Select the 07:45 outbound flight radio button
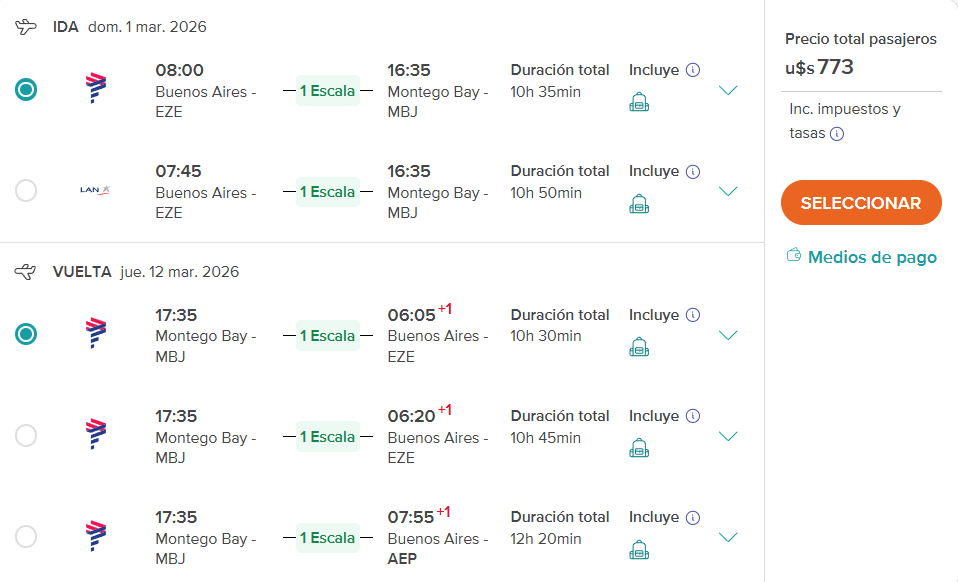 (27, 190)
